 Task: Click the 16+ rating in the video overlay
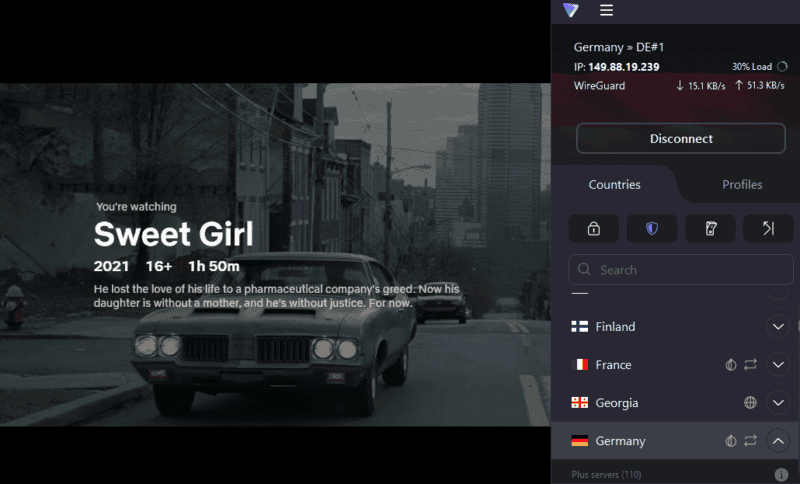159,266
